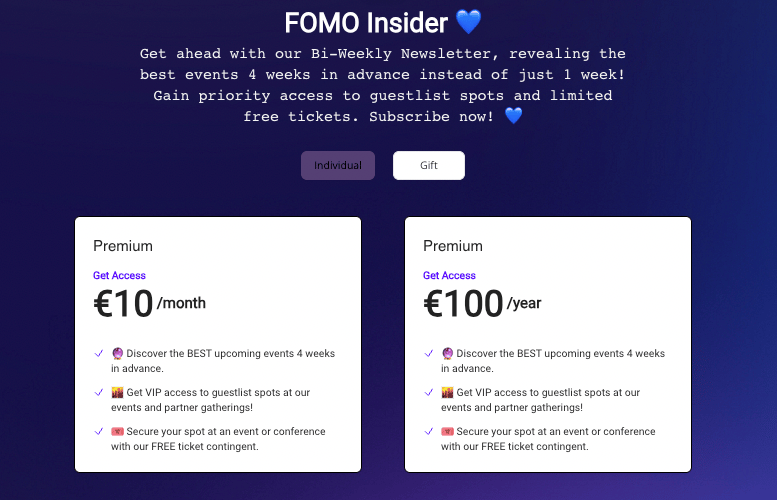The image size is (777, 500).
Task: Click checkmark beside monthly VIP access item
Action: click(99, 392)
